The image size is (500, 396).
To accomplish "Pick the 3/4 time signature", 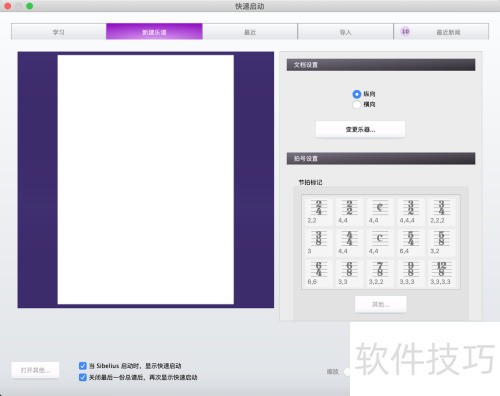I will pos(441,212).
